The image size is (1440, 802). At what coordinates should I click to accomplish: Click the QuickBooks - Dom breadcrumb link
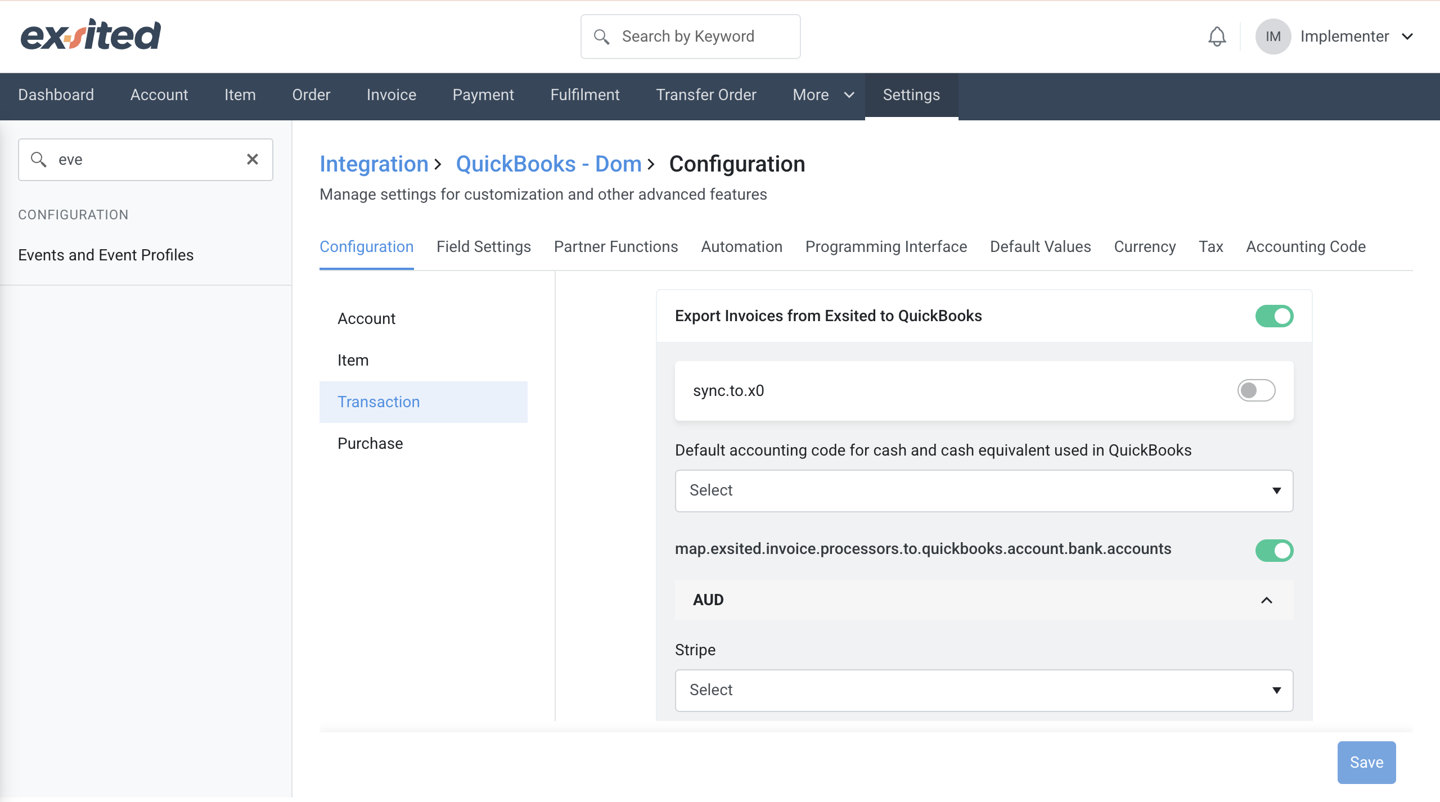[549, 164]
